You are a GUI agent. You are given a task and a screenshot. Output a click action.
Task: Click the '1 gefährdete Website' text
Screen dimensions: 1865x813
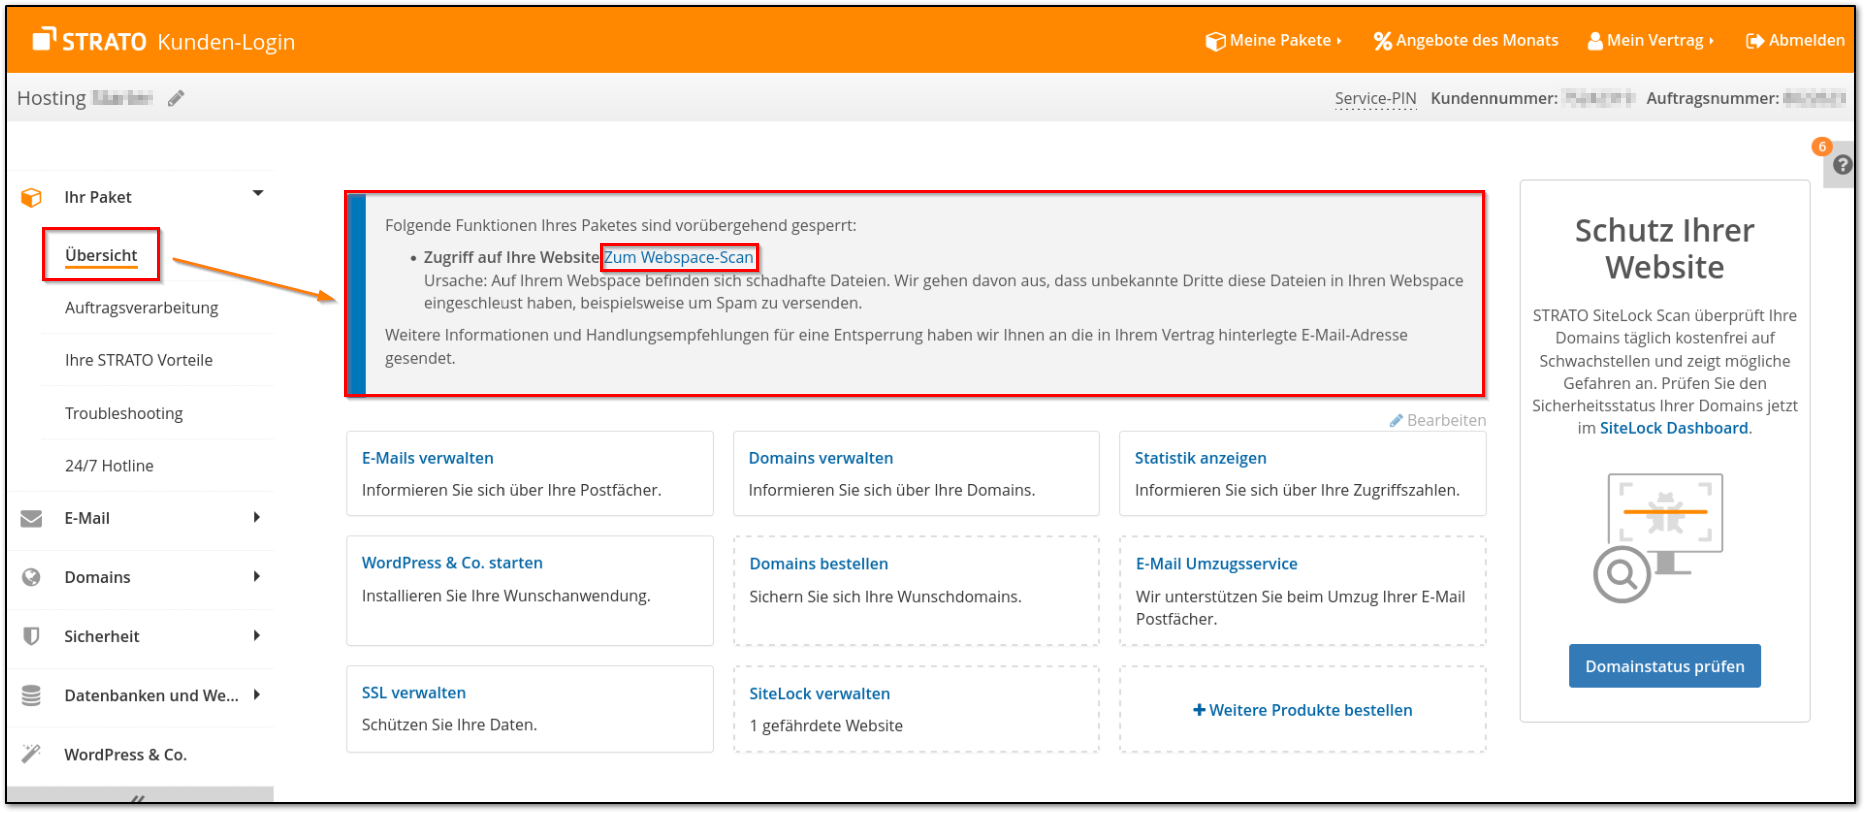point(826,726)
